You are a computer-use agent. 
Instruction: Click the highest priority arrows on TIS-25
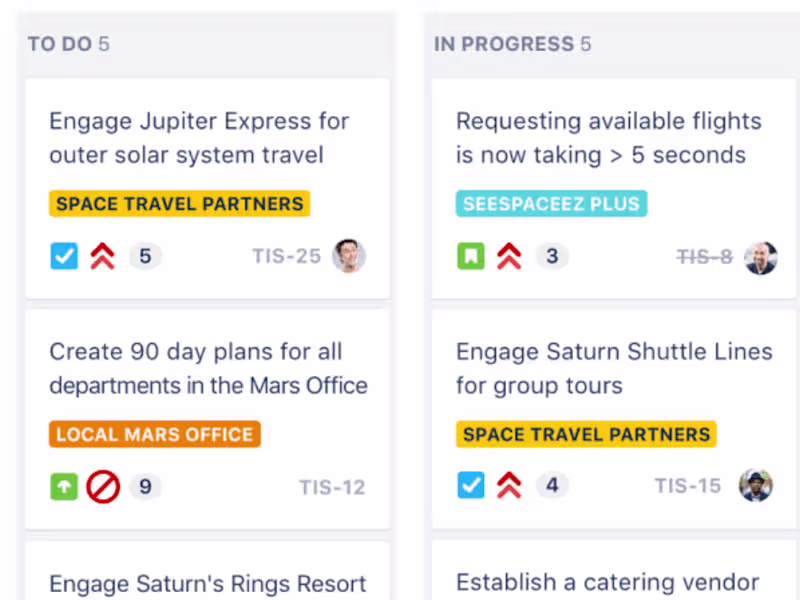tap(102, 257)
